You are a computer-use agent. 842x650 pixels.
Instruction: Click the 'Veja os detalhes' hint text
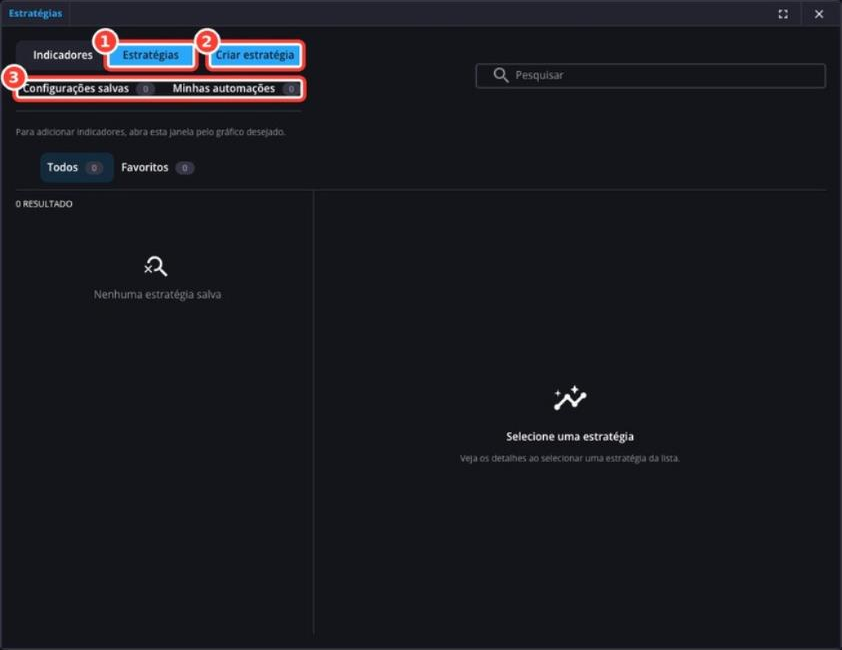tap(570, 458)
